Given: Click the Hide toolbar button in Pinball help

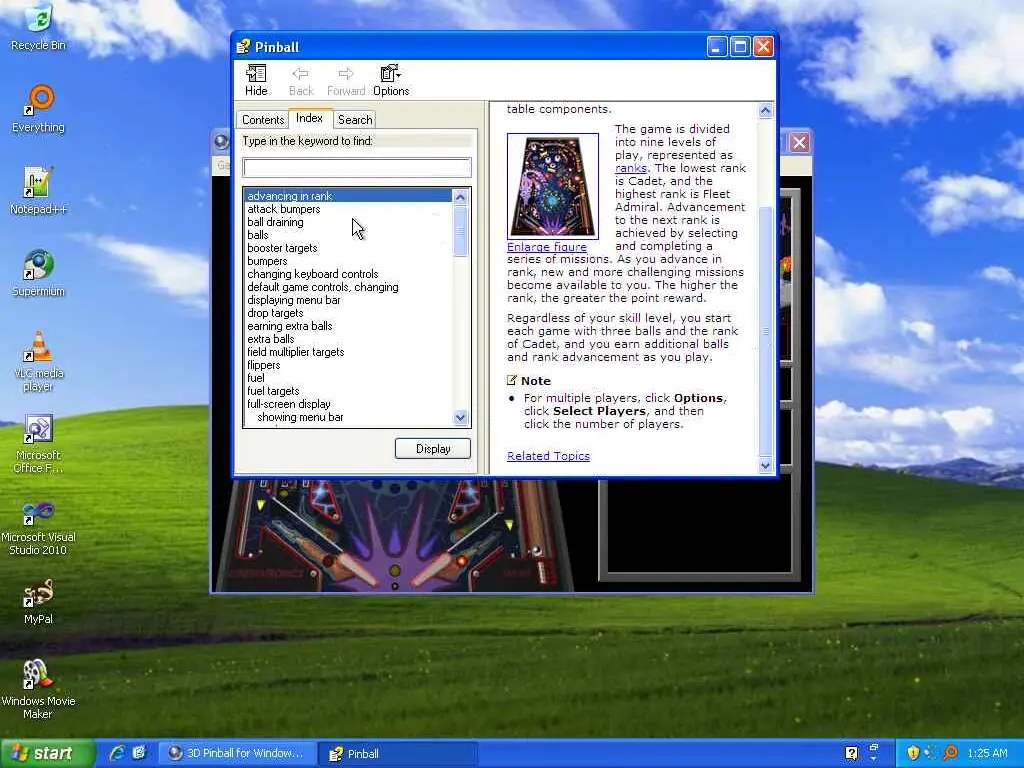Looking at the screenshot, I should pos(256,81).
